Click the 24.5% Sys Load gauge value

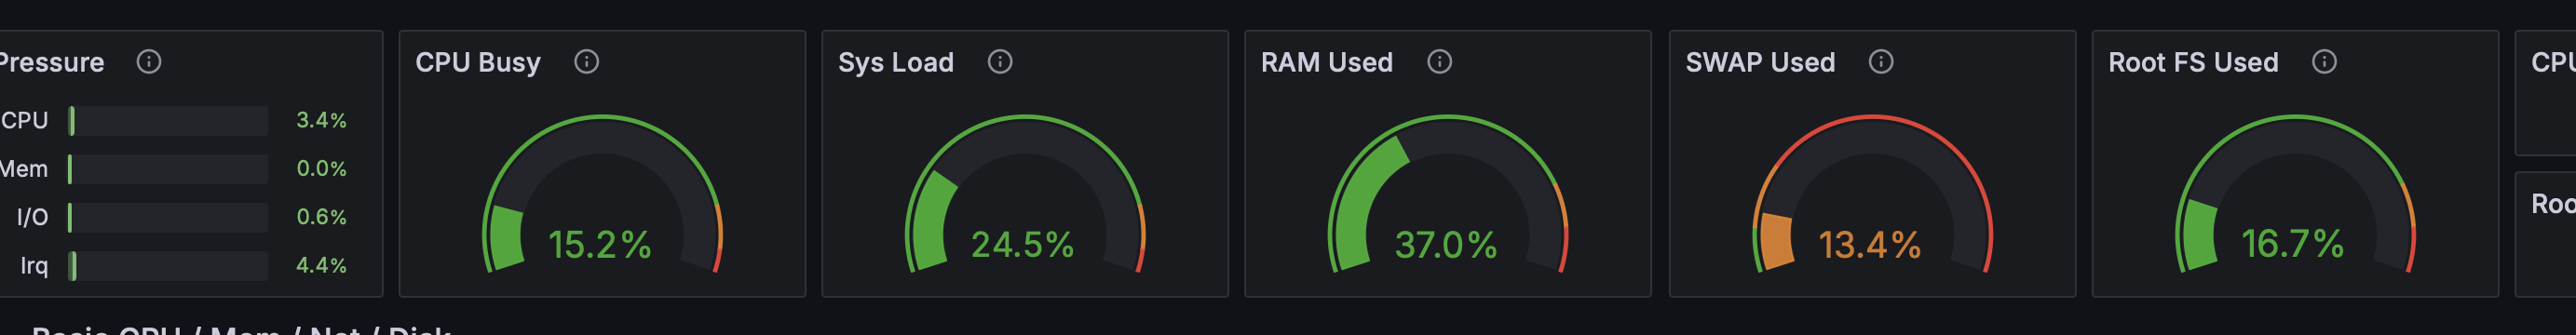(x=1022, y=244)
